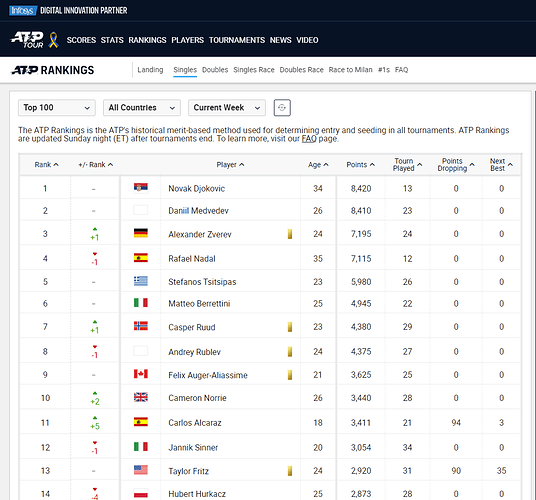
Task: Switch to the Landing tab
Action: click(x=150, y=70)
